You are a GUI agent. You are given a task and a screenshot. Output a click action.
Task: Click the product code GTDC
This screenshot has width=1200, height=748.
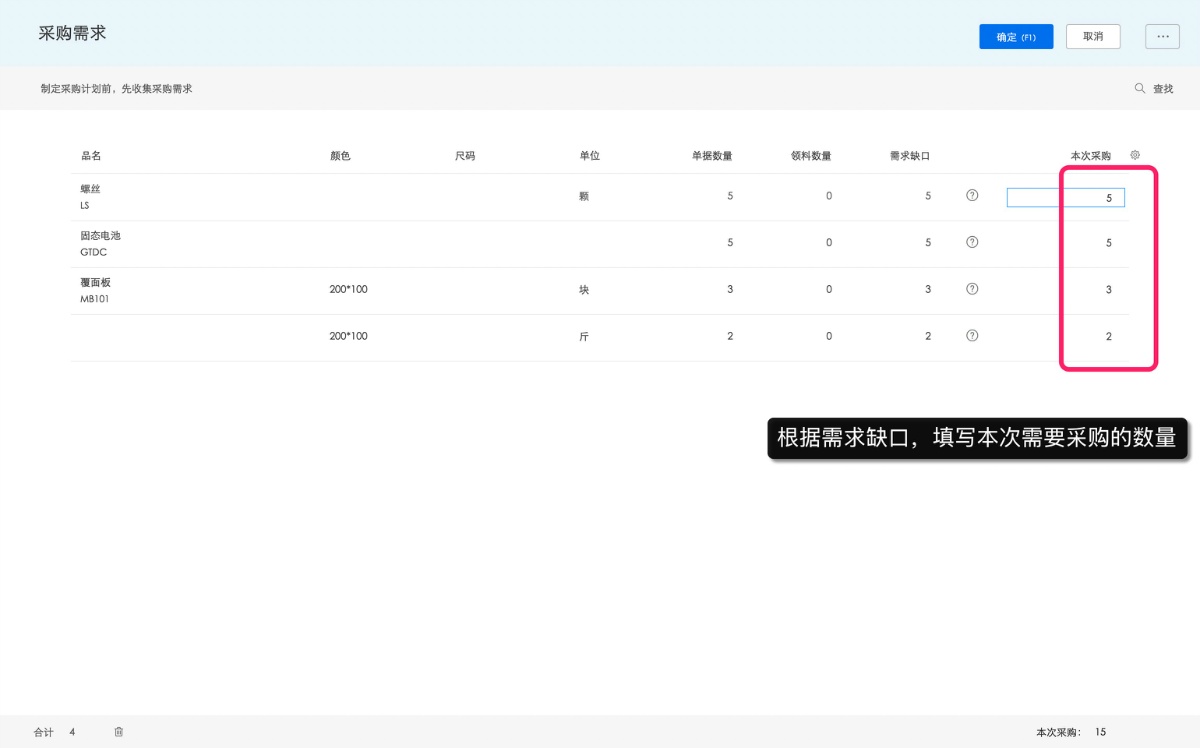94,252
